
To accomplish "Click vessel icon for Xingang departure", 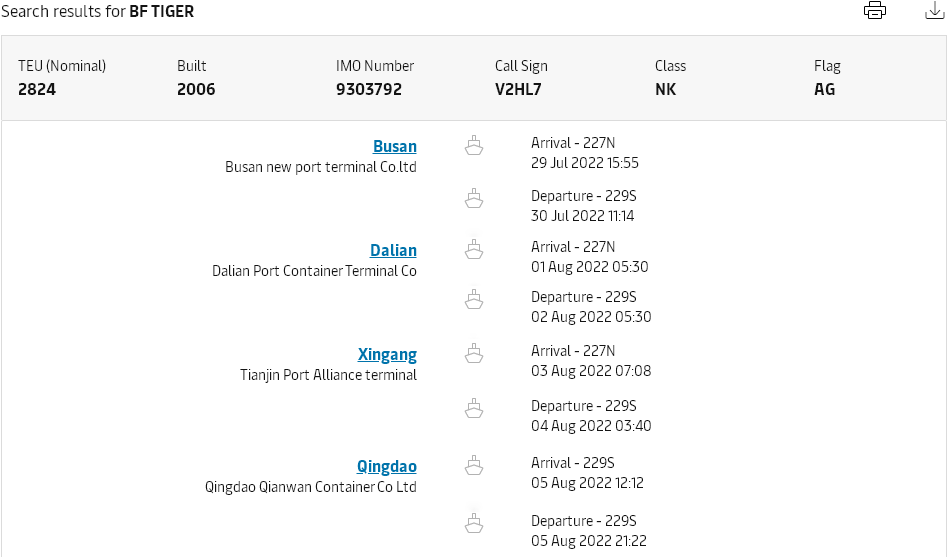I will [x=474, y=408].
